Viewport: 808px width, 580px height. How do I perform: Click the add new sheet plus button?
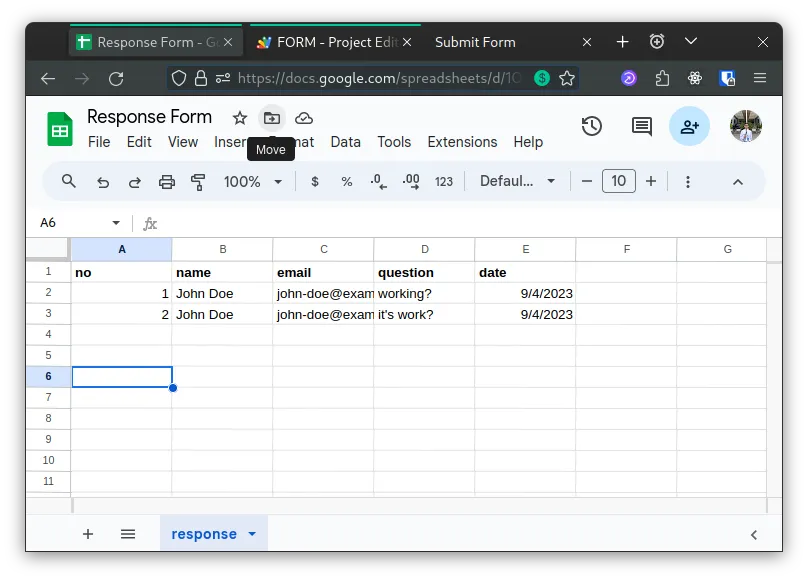pyautogui.click(x=88, y=534)
